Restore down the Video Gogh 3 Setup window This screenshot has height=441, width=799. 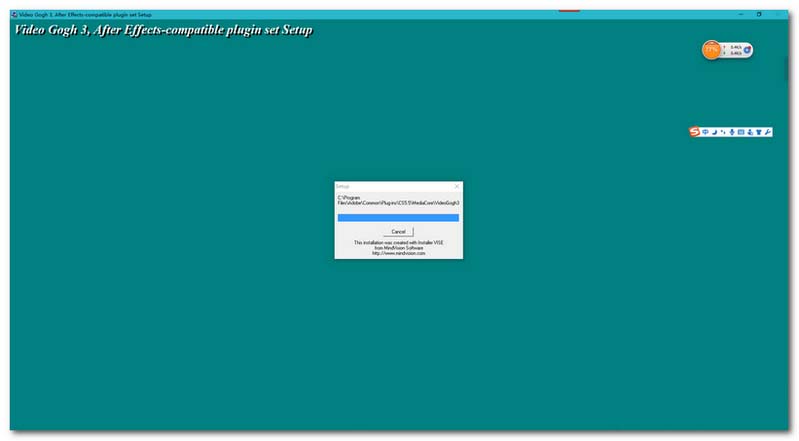click(759, 14)
